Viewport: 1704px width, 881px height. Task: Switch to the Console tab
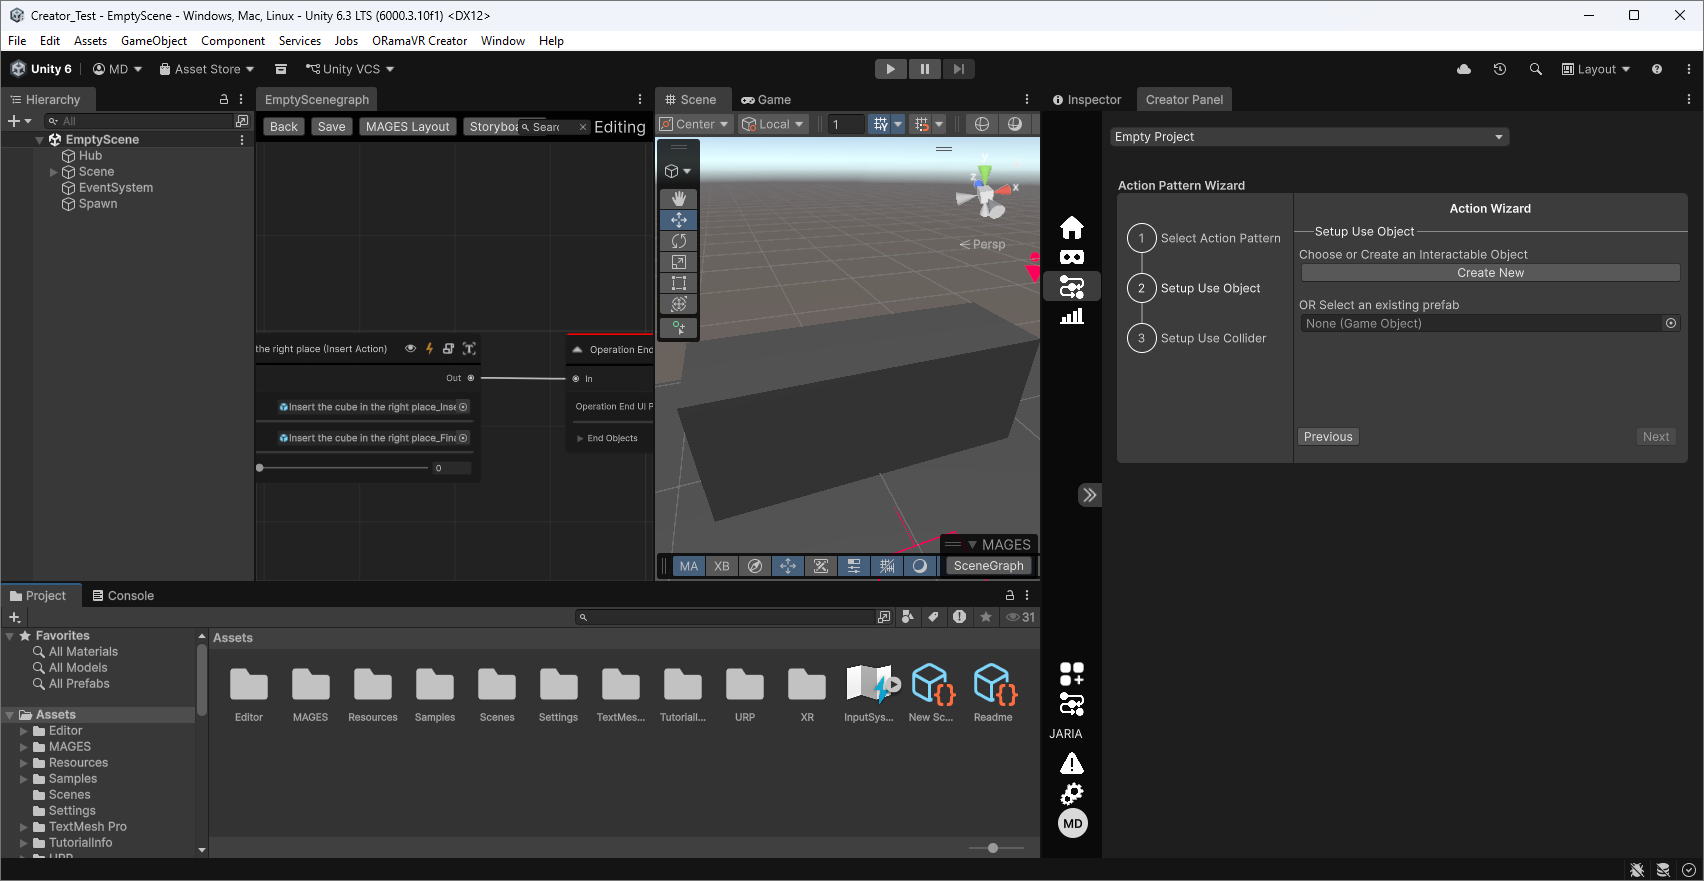pos(123,595)
